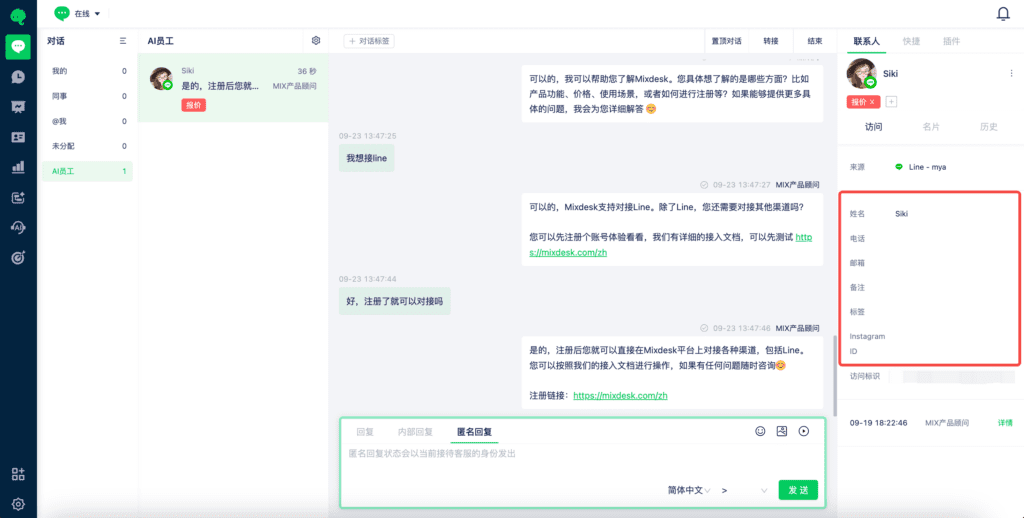This screenshot has height=518, width=1024.
Task: Select the 名片 sub-tab
Action: click(x=931, y=127)
